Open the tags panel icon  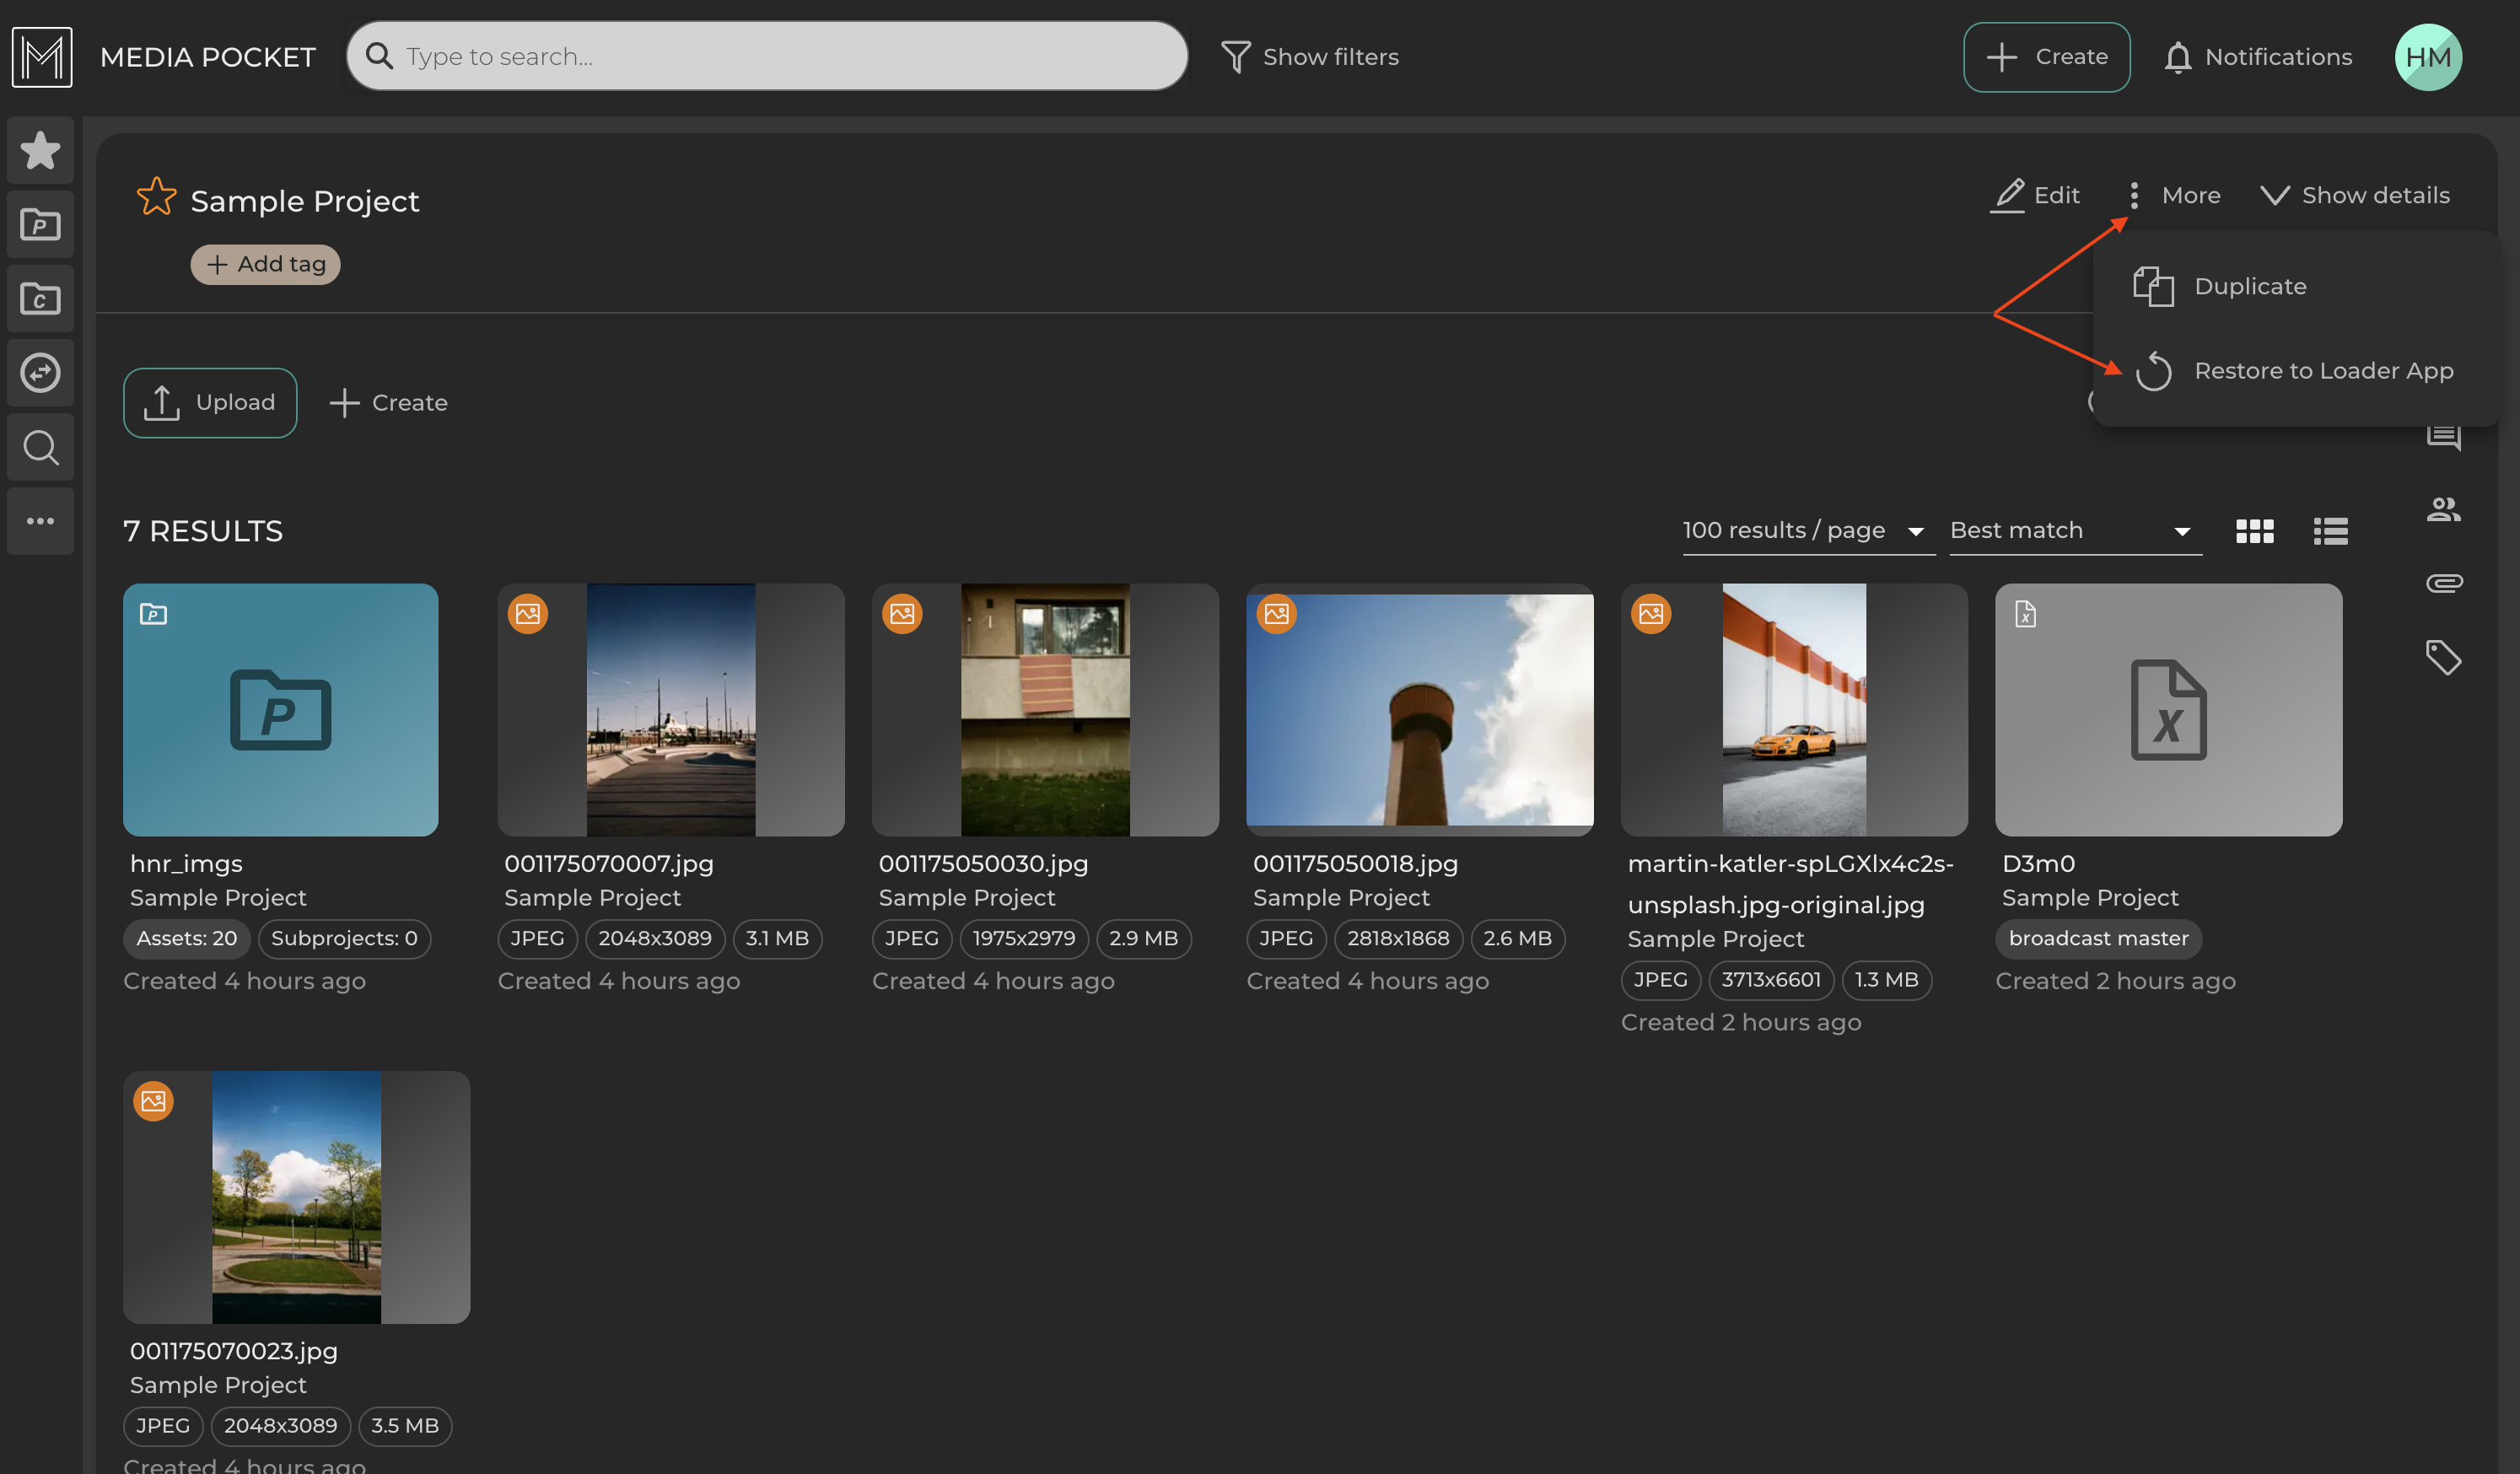(x=2443, y=657)
